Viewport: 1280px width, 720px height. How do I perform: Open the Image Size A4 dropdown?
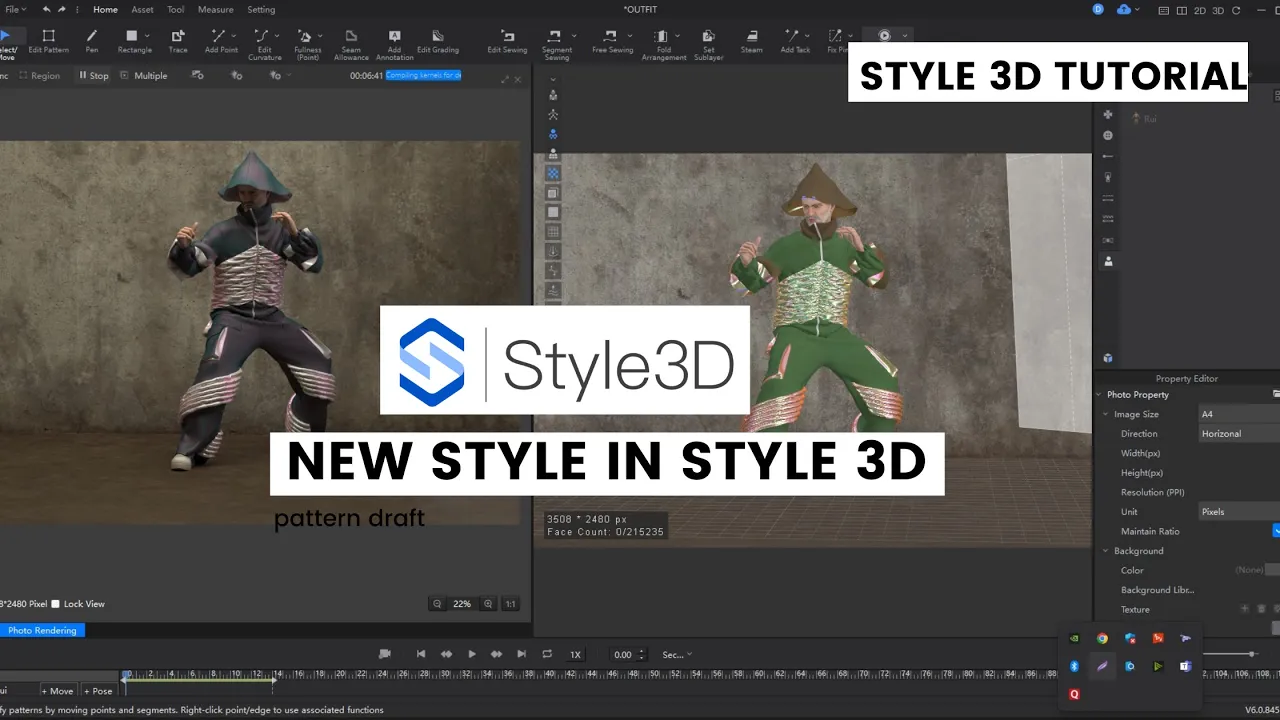[x=1239, y=414]
